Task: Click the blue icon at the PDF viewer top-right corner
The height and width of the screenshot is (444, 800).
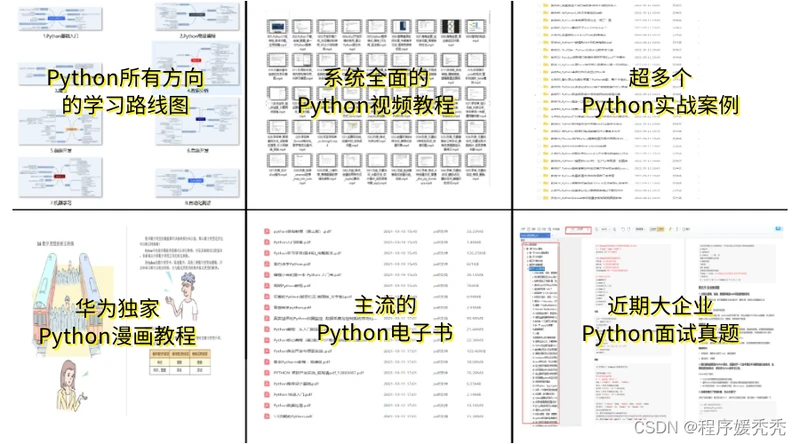Action: point(778,229)
